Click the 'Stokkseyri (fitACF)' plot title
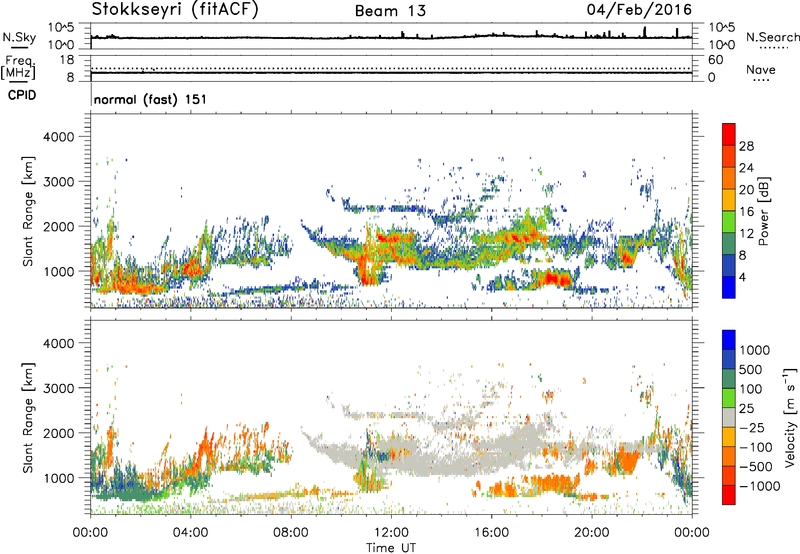The width and height of the screenshot is (800, 554). [x=175, y=10]
